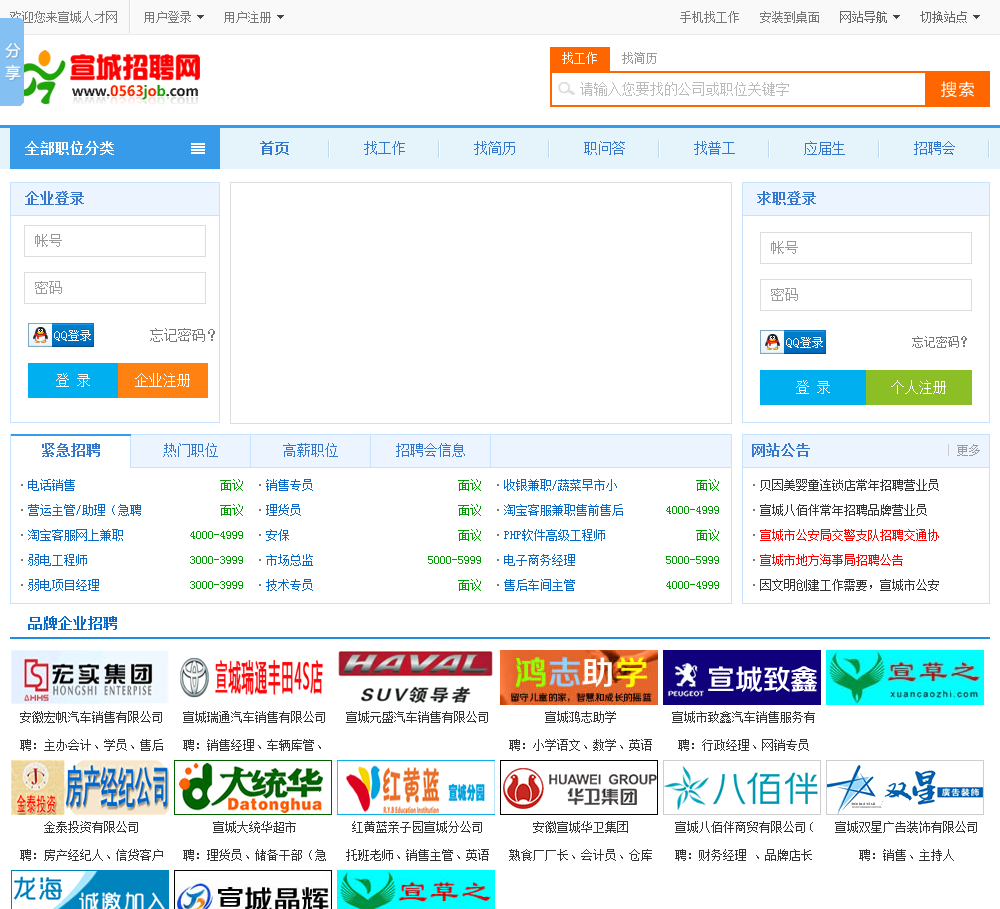Image resolution: width=1000 pixels, height=909 pixels.
Task: Click 忘记密码 in 企业登录 panel
Action: (x=182, y=336)
